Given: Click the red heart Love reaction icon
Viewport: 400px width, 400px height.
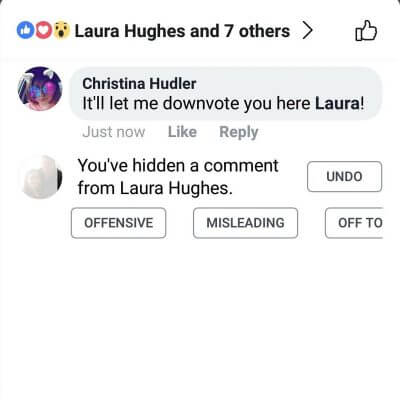Looking at the screenshot, I should tap(43, 30).
